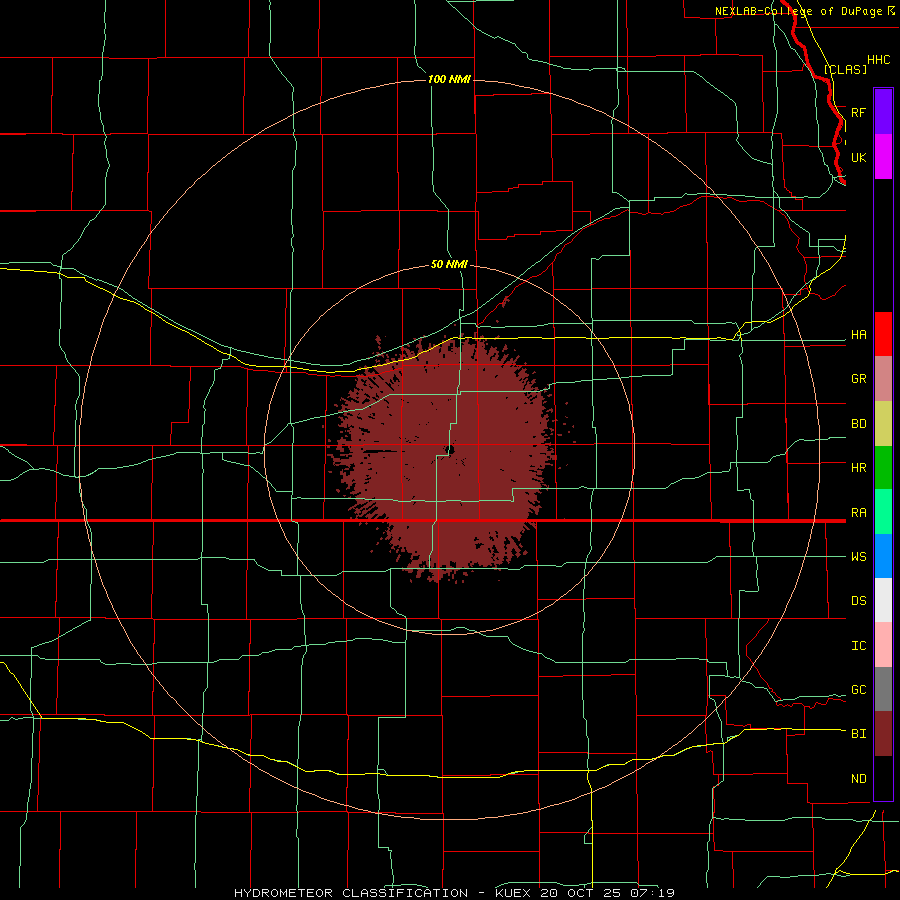900x900 pixels.
Task: Click the UK magenta legend swatch
Action: click(x=883, y=157)
